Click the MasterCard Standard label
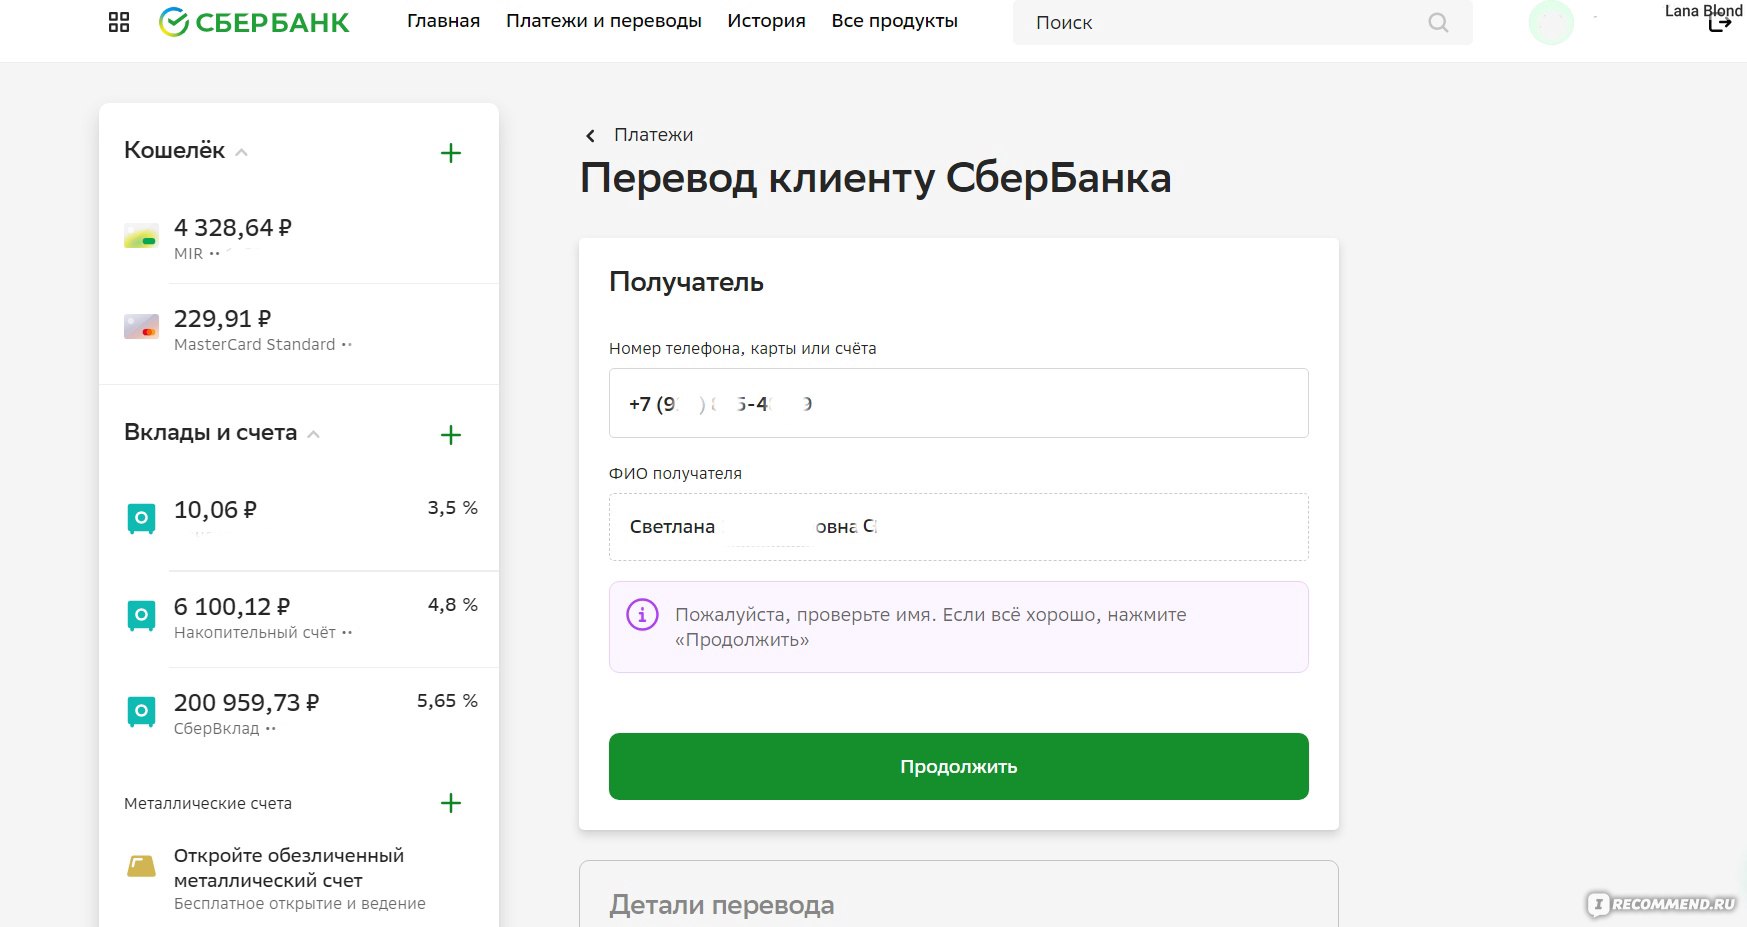This screenshot has width=1747, height=927. pos(255,345)
